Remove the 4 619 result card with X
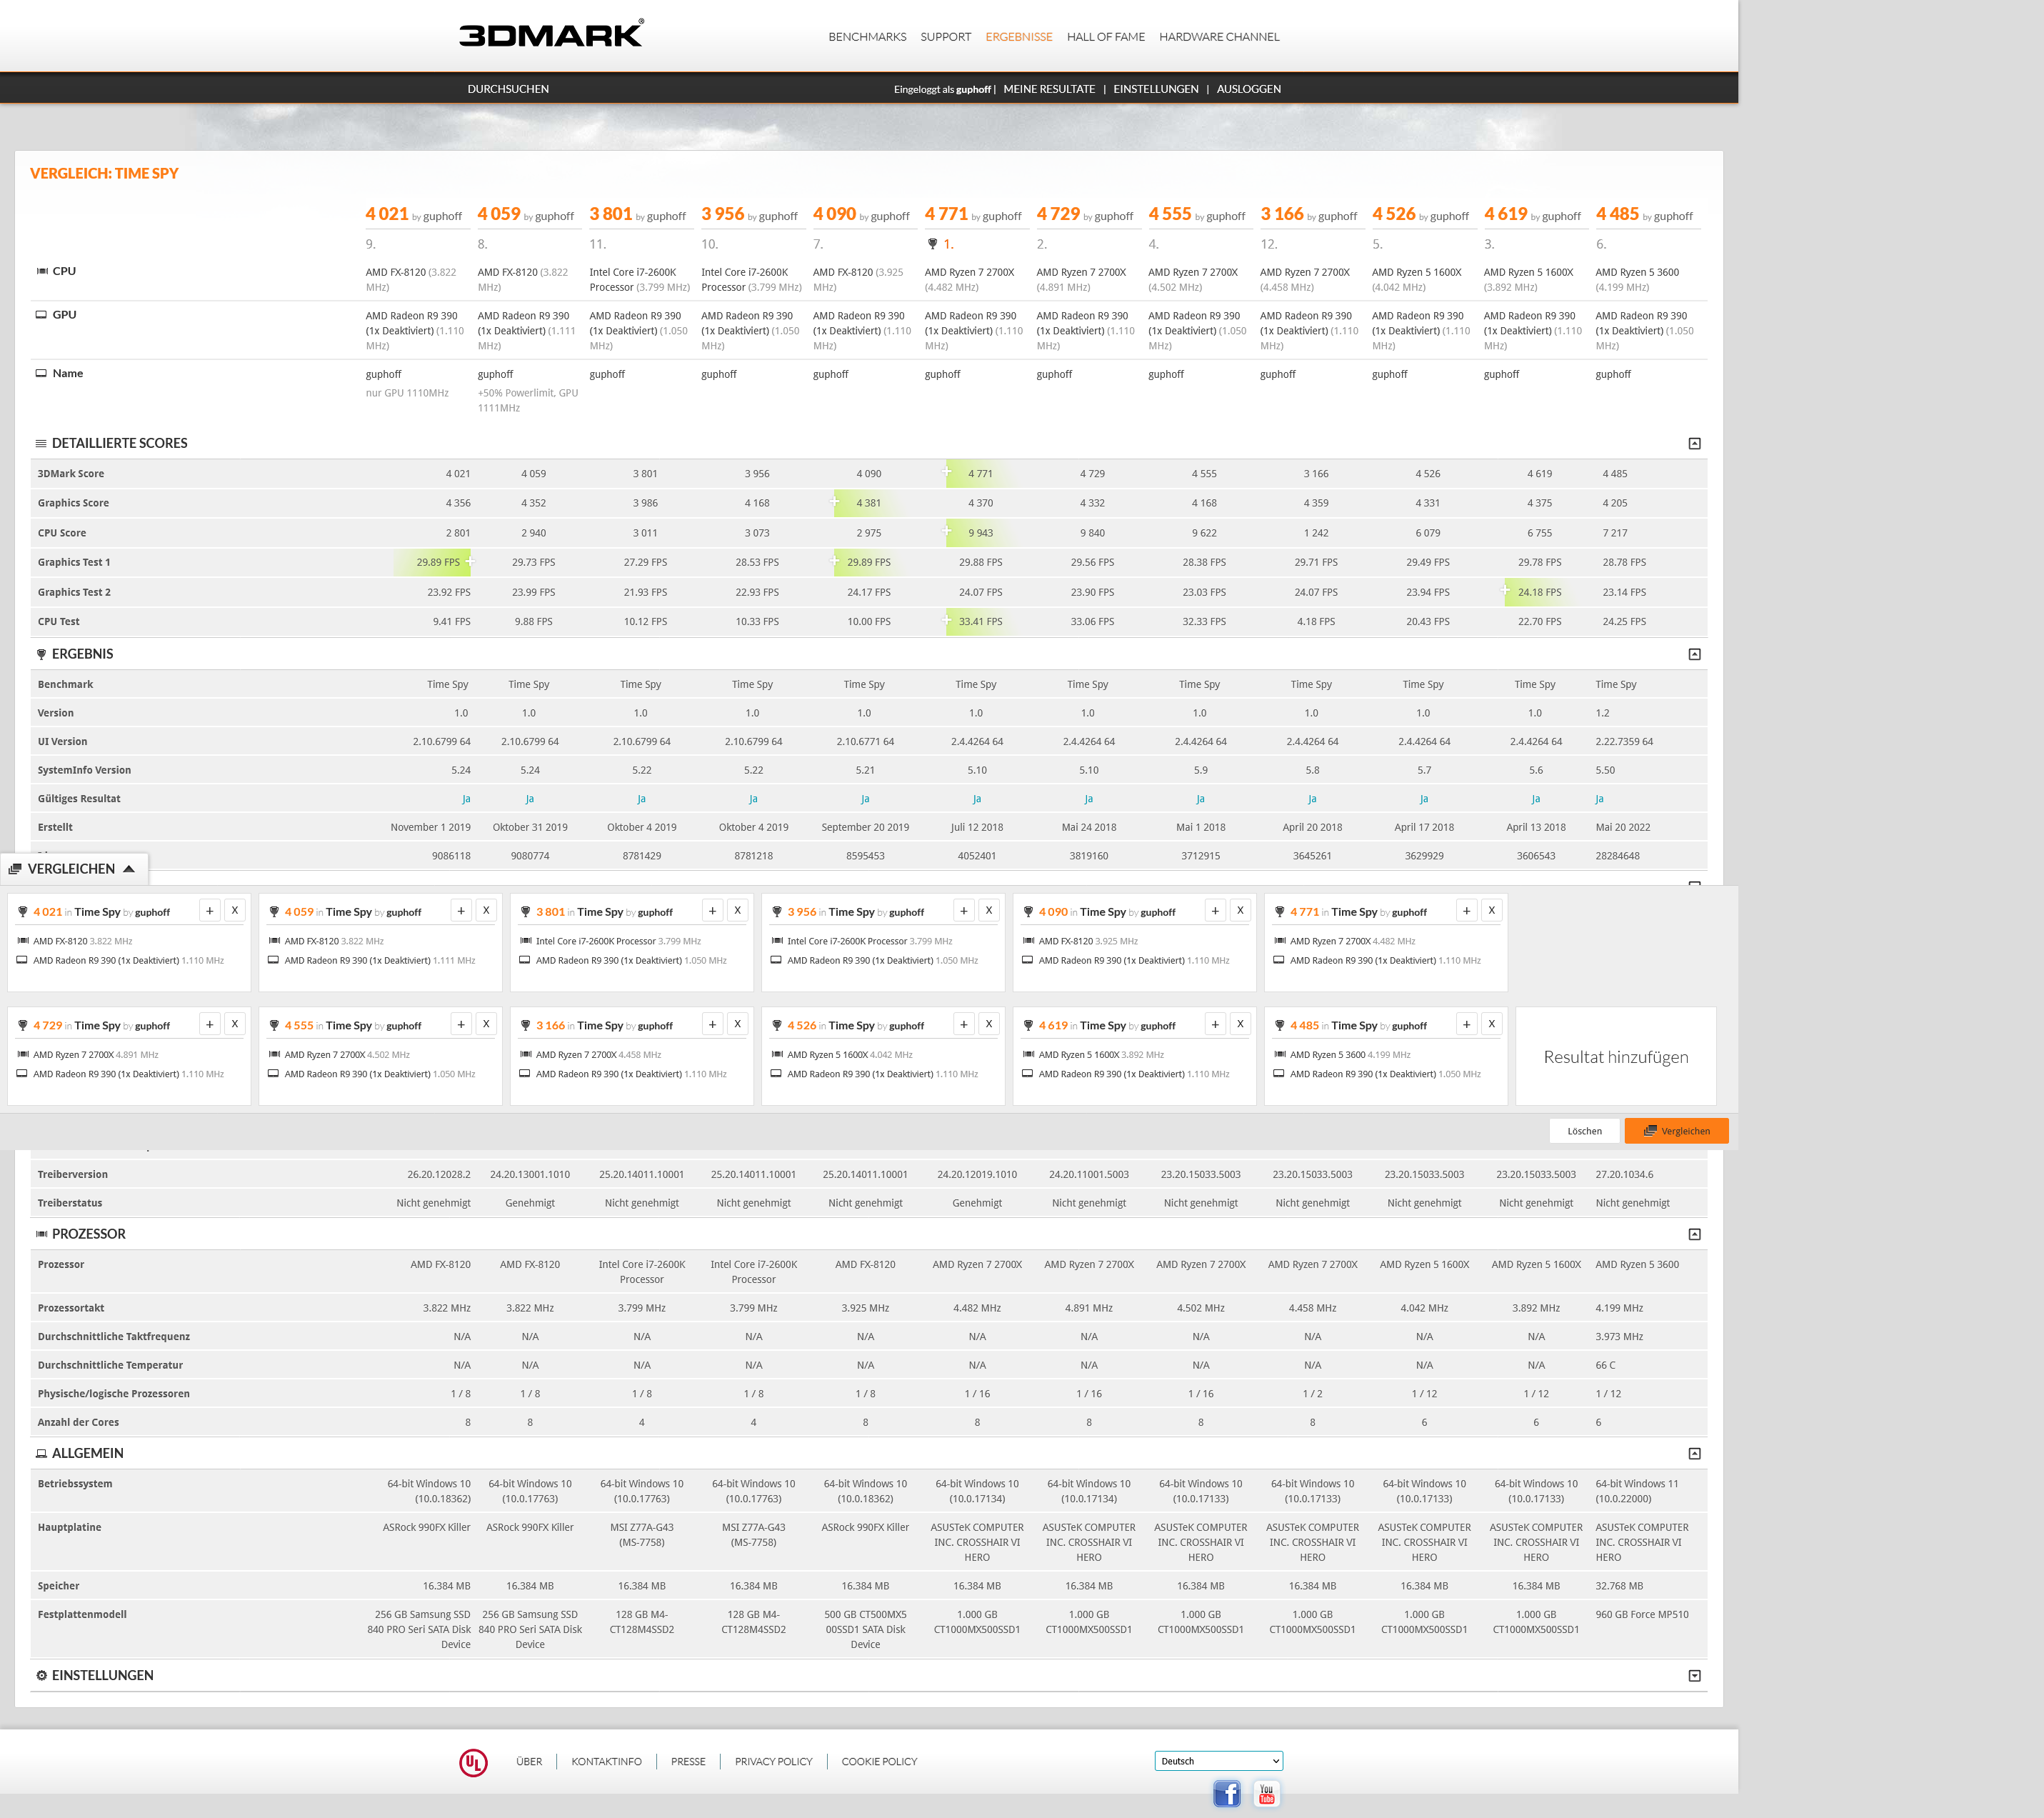The image size is (2044, 1818). point(1240,1025)
